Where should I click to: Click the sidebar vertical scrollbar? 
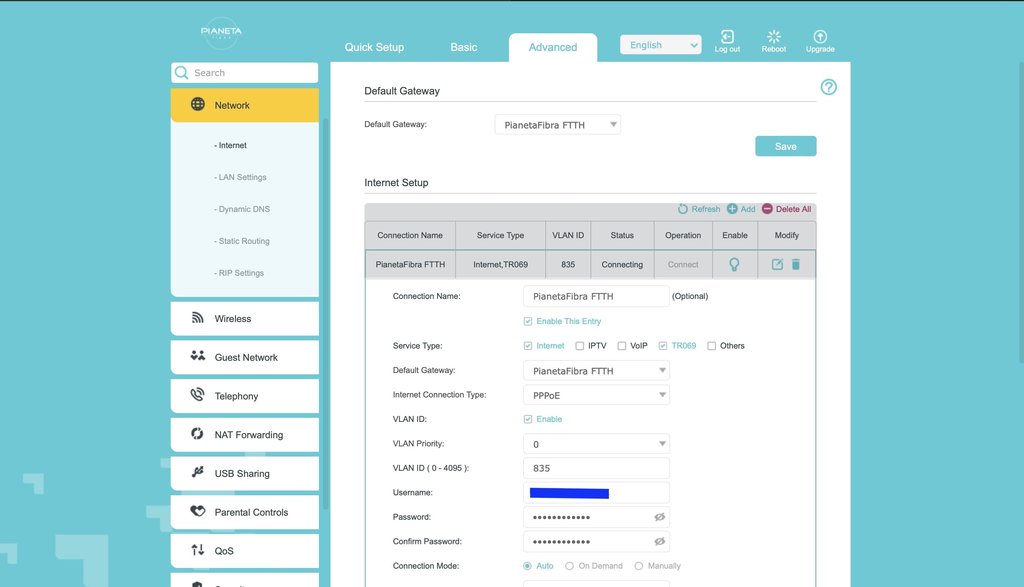325,313
